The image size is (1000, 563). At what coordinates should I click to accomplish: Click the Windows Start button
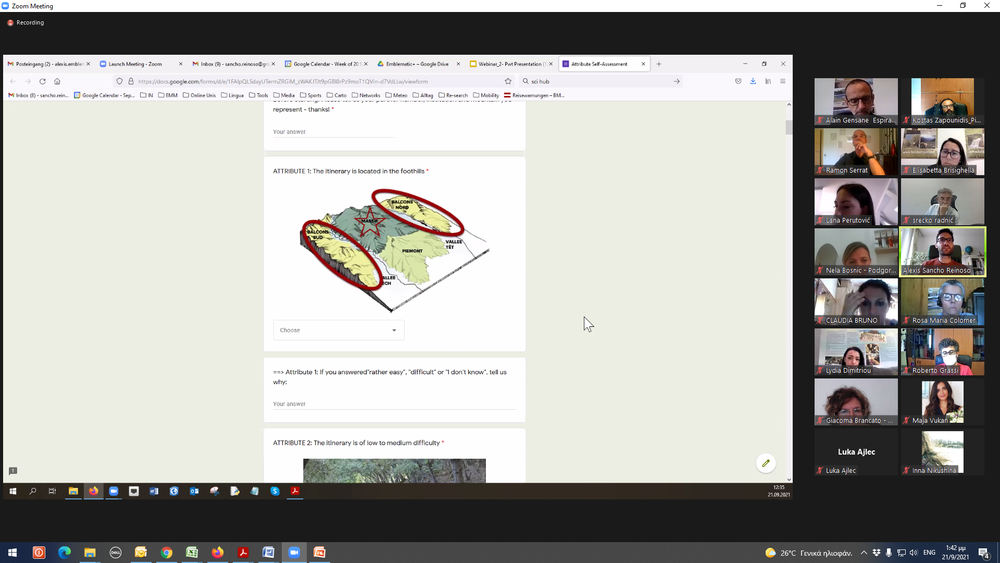tap(13, 552)
